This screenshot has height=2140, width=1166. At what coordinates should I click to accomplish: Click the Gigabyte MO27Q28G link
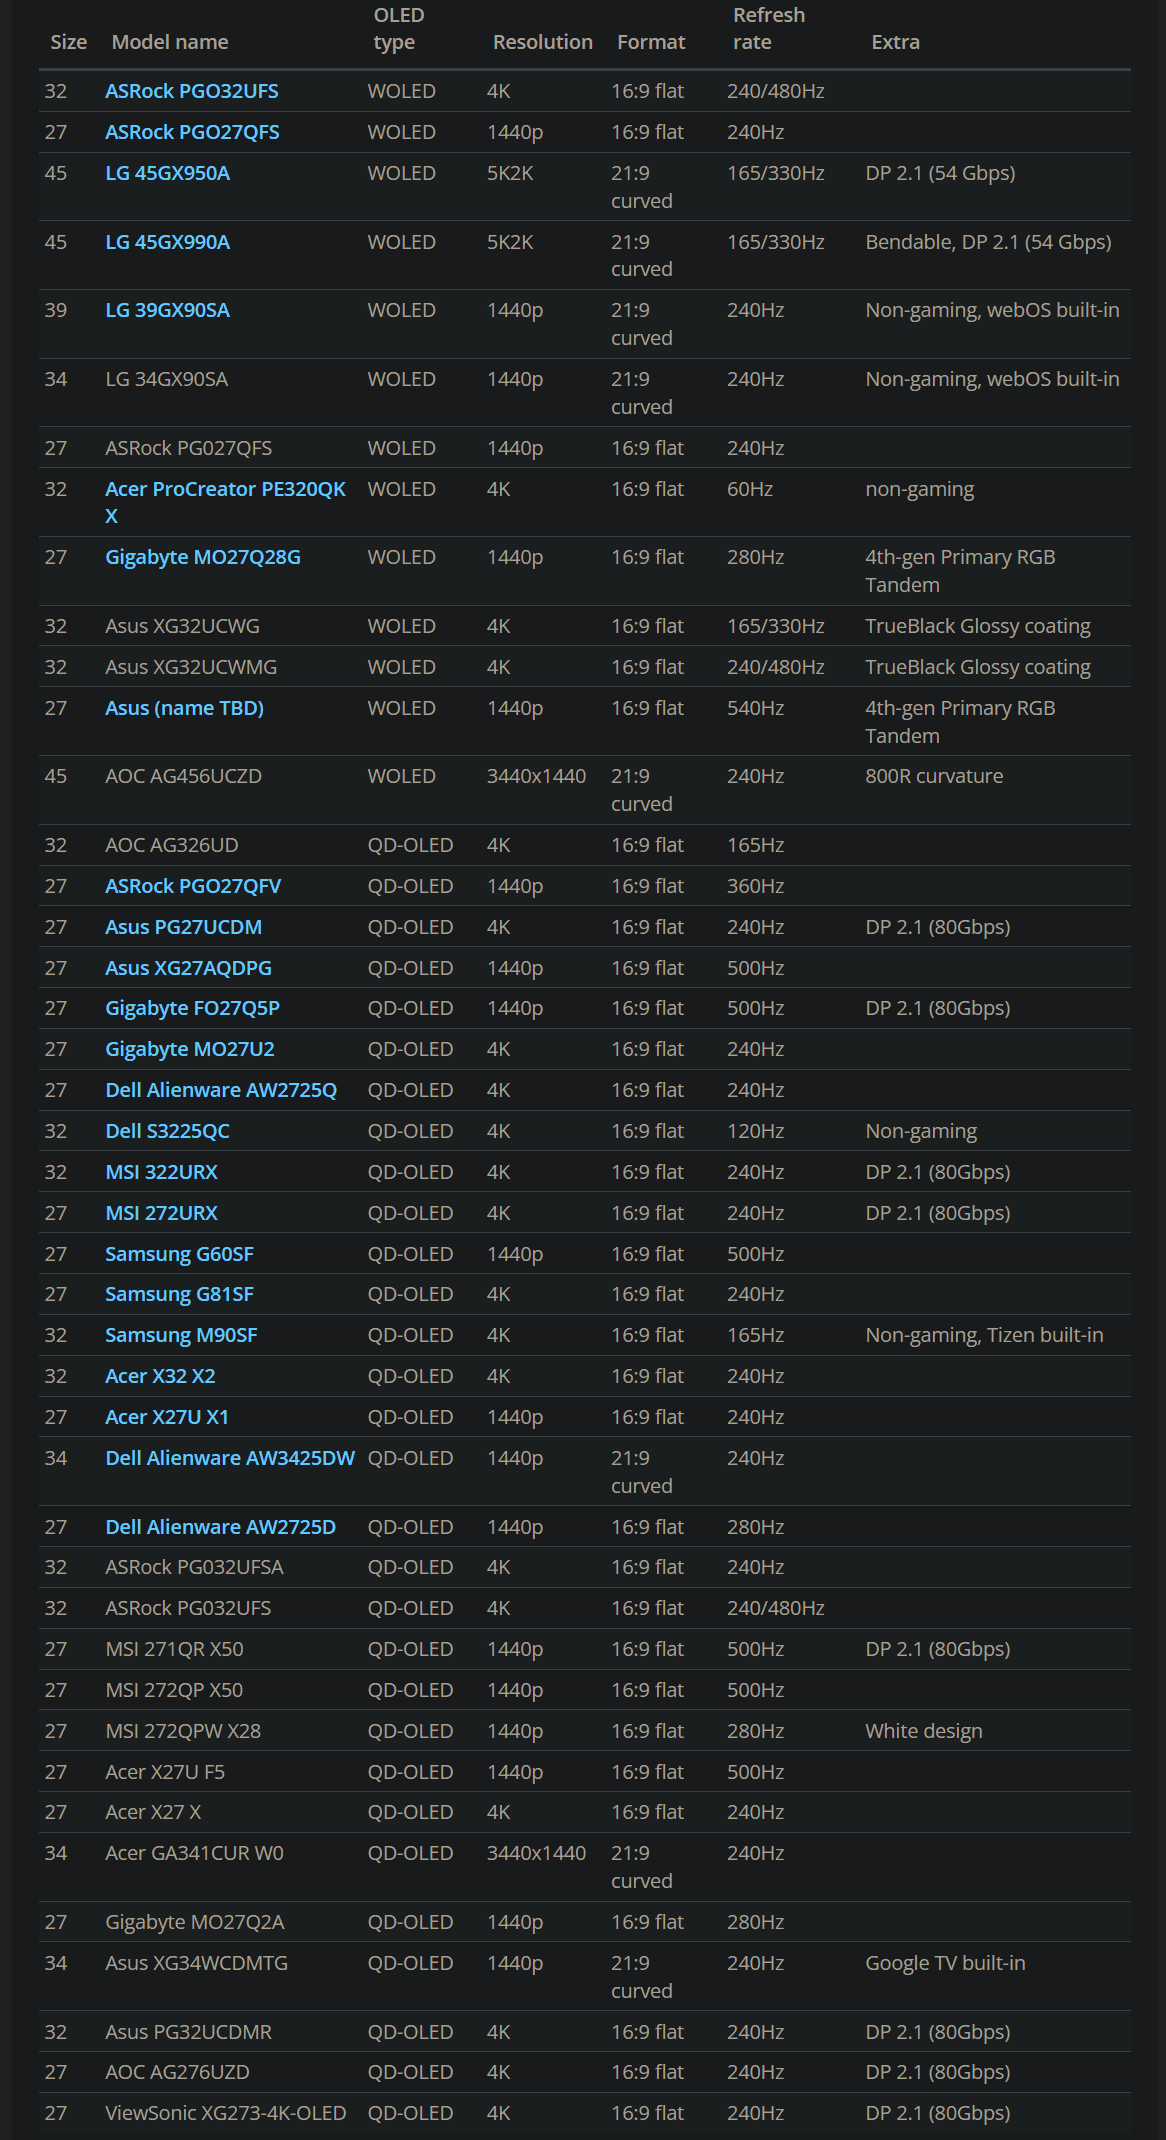[x=203, y=557]
